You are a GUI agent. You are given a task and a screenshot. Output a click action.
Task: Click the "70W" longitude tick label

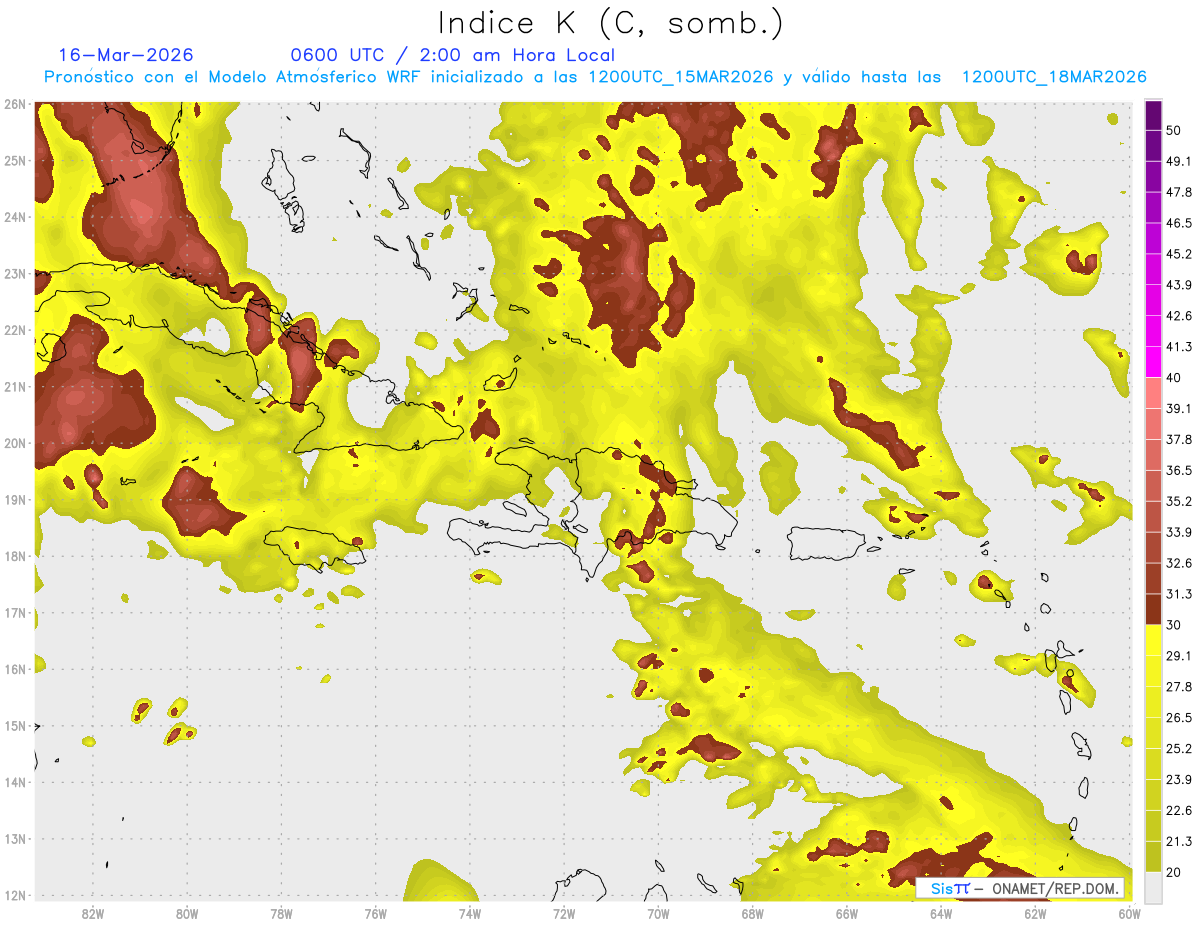pos(658,913)
